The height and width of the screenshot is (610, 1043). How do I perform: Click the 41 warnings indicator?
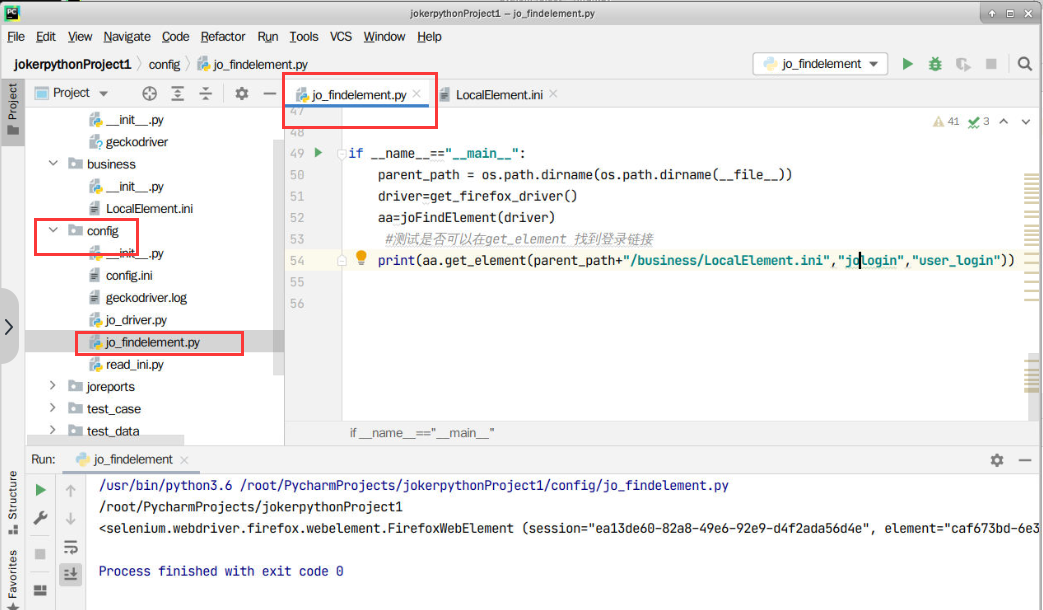point(946,122)
